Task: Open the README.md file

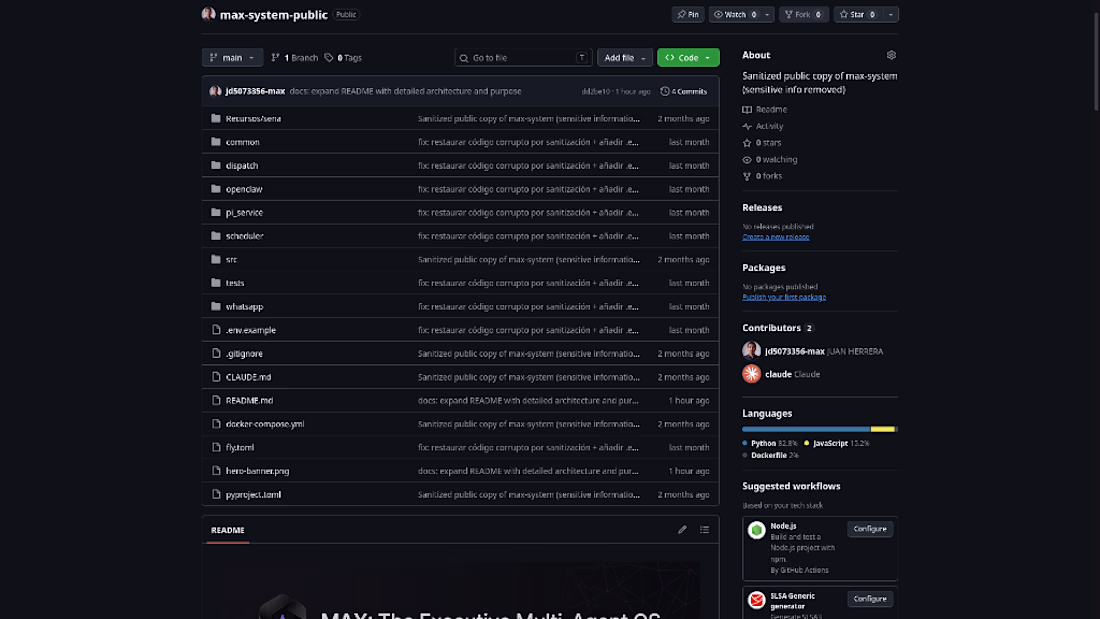Action: coord(249,401)
